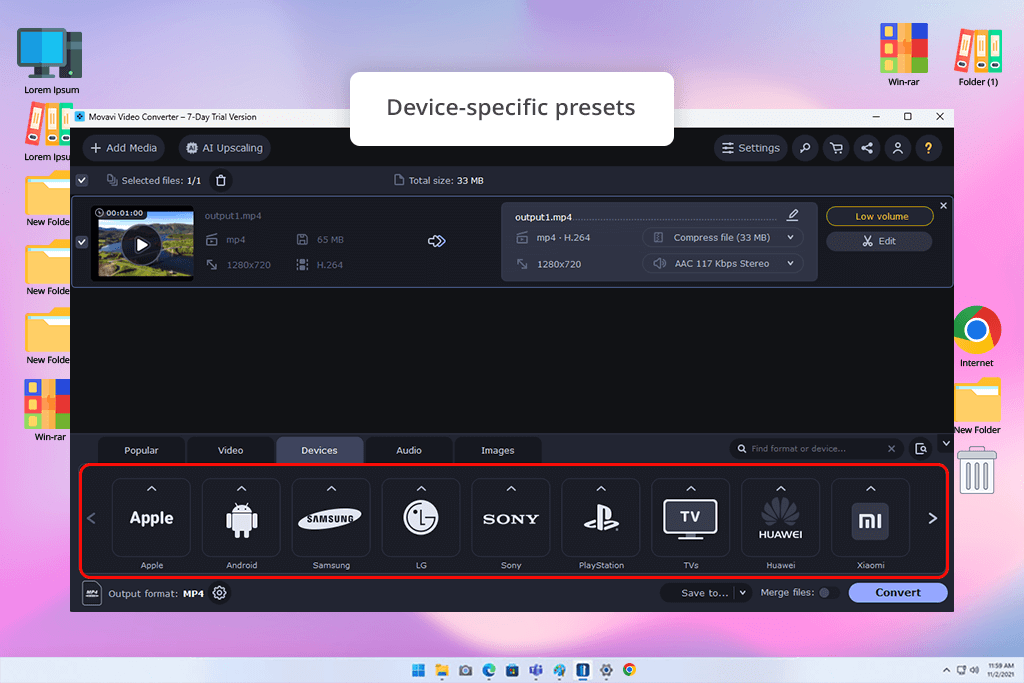Click the Save to button

tap(703, 593)
